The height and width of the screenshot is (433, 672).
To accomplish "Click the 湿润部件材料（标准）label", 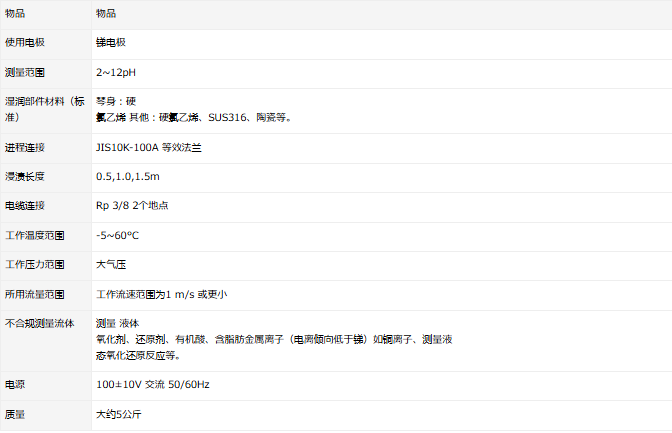I will click(45, 109).
